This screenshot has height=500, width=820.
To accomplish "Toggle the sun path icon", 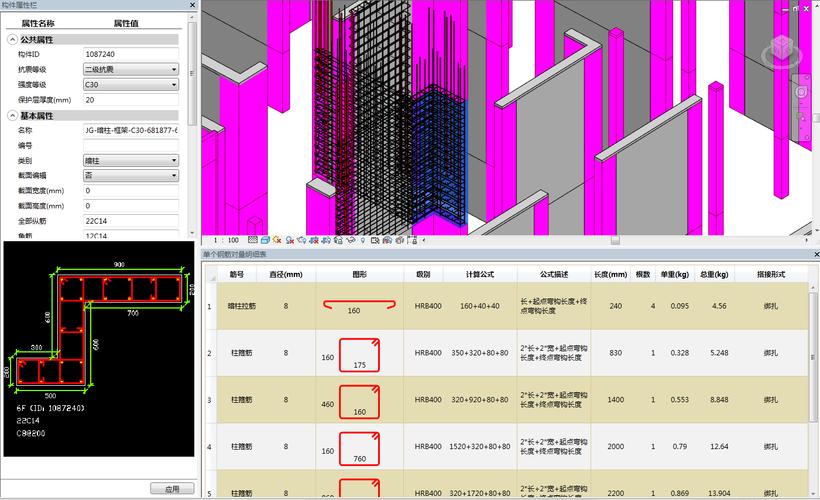I will (276, 240).
